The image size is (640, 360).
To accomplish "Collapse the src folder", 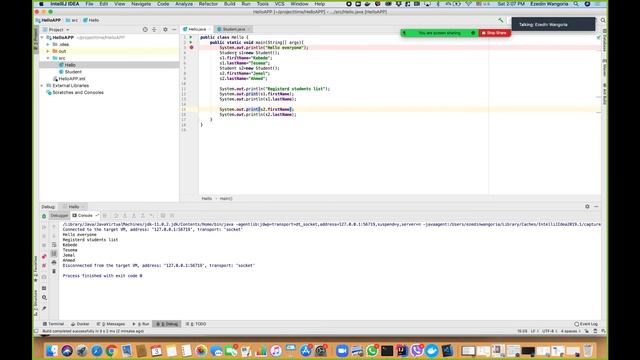I will (48, 58).
